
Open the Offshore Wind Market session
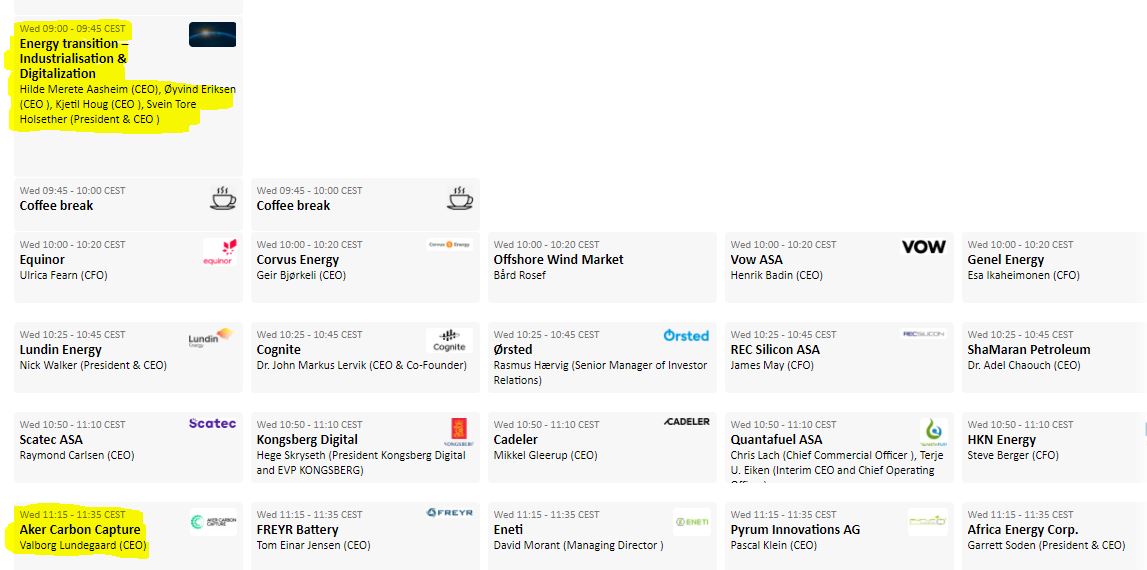[x=558, y=260]
